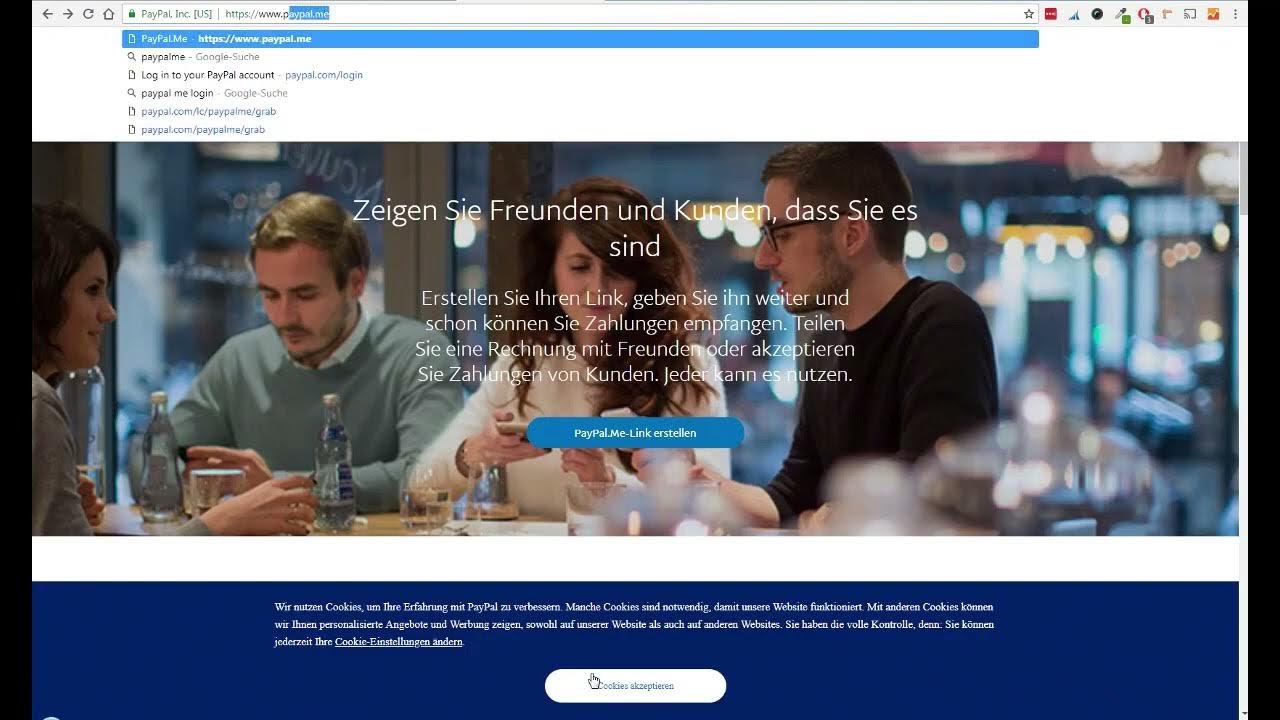
Task: Choose the 'paypalme - Google-Suche' suggestion
Action: click(x=580, y=57)
